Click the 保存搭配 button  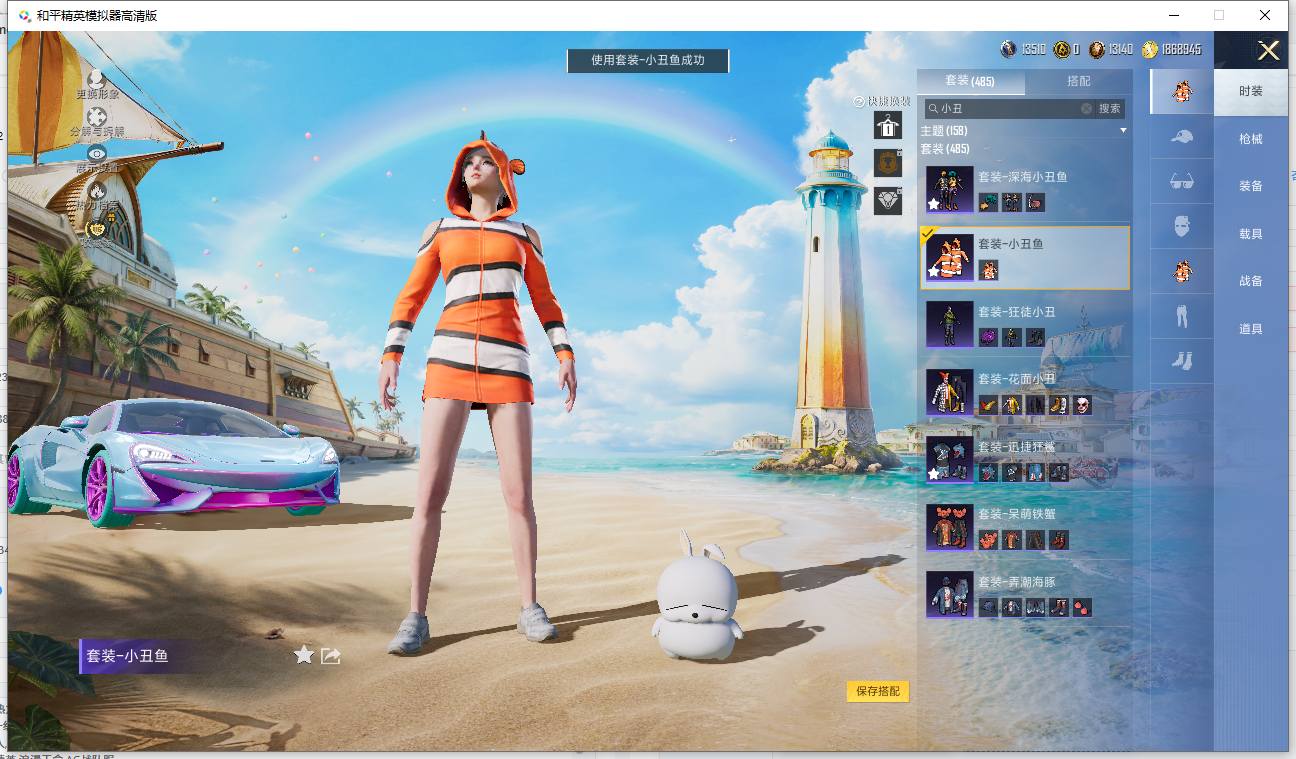coord(878,691)
